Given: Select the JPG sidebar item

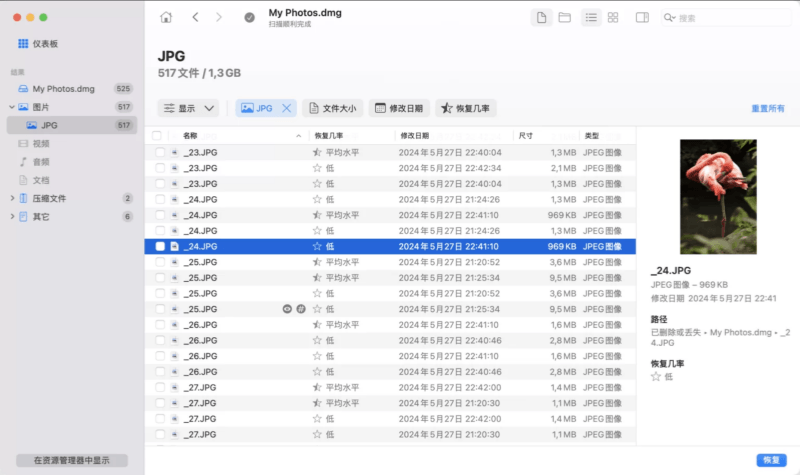Looking at the screenshot, I should pyautogui.click(x=72, y=125).
